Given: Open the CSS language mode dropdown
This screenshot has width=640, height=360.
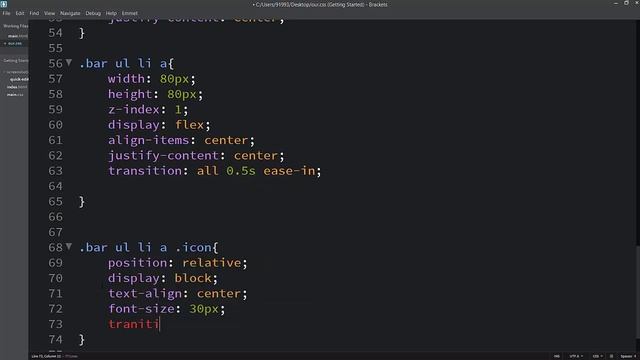Looking at the screenshot, I should point(598,356).
